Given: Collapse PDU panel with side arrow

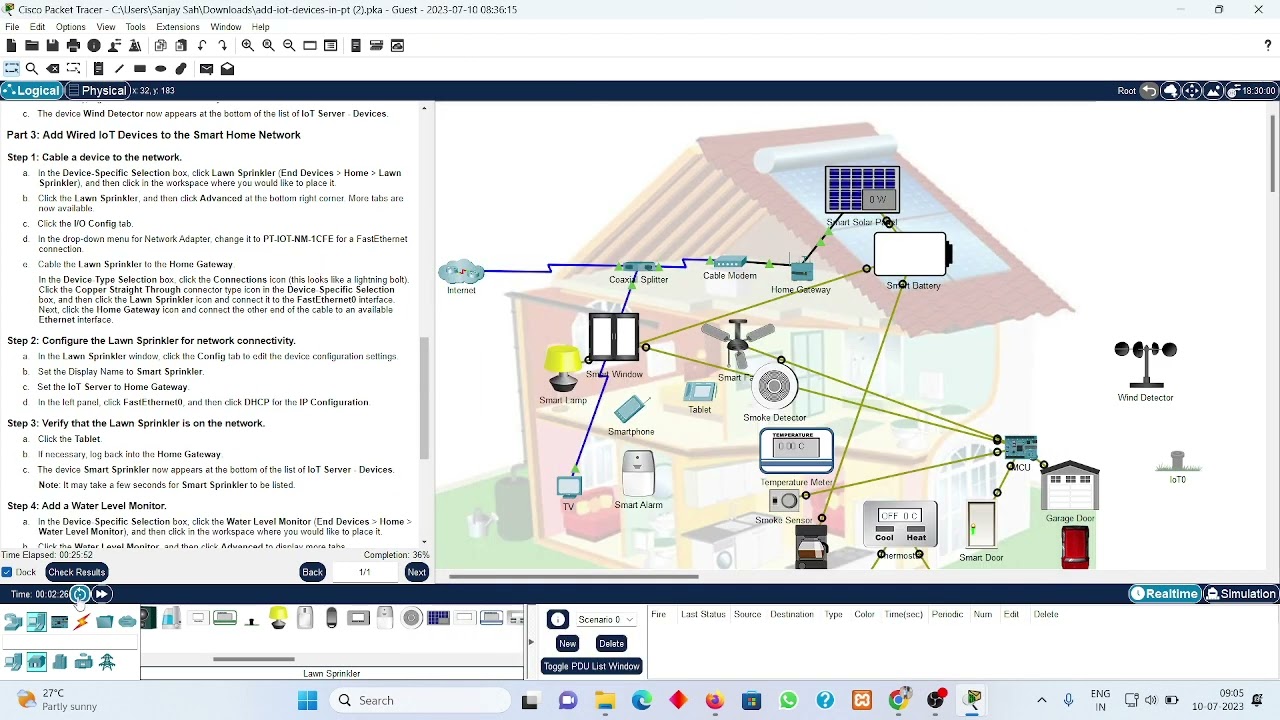Looking at the screenshot, I should coord(530,642).
